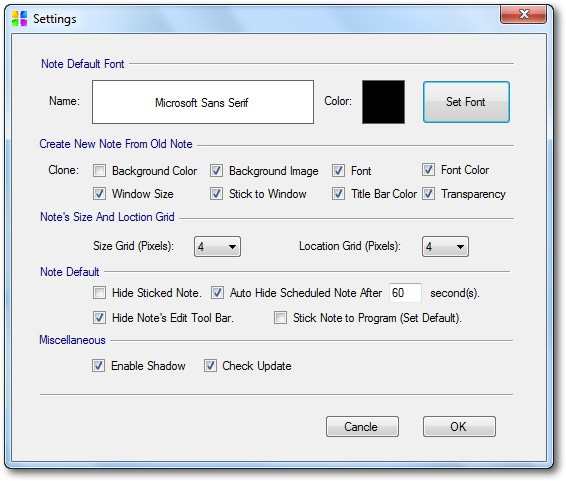Click the 'Note Default Font' section heading
Image resolution: width=566 pixels, height=481 pixels.
[x=83, y=64]
